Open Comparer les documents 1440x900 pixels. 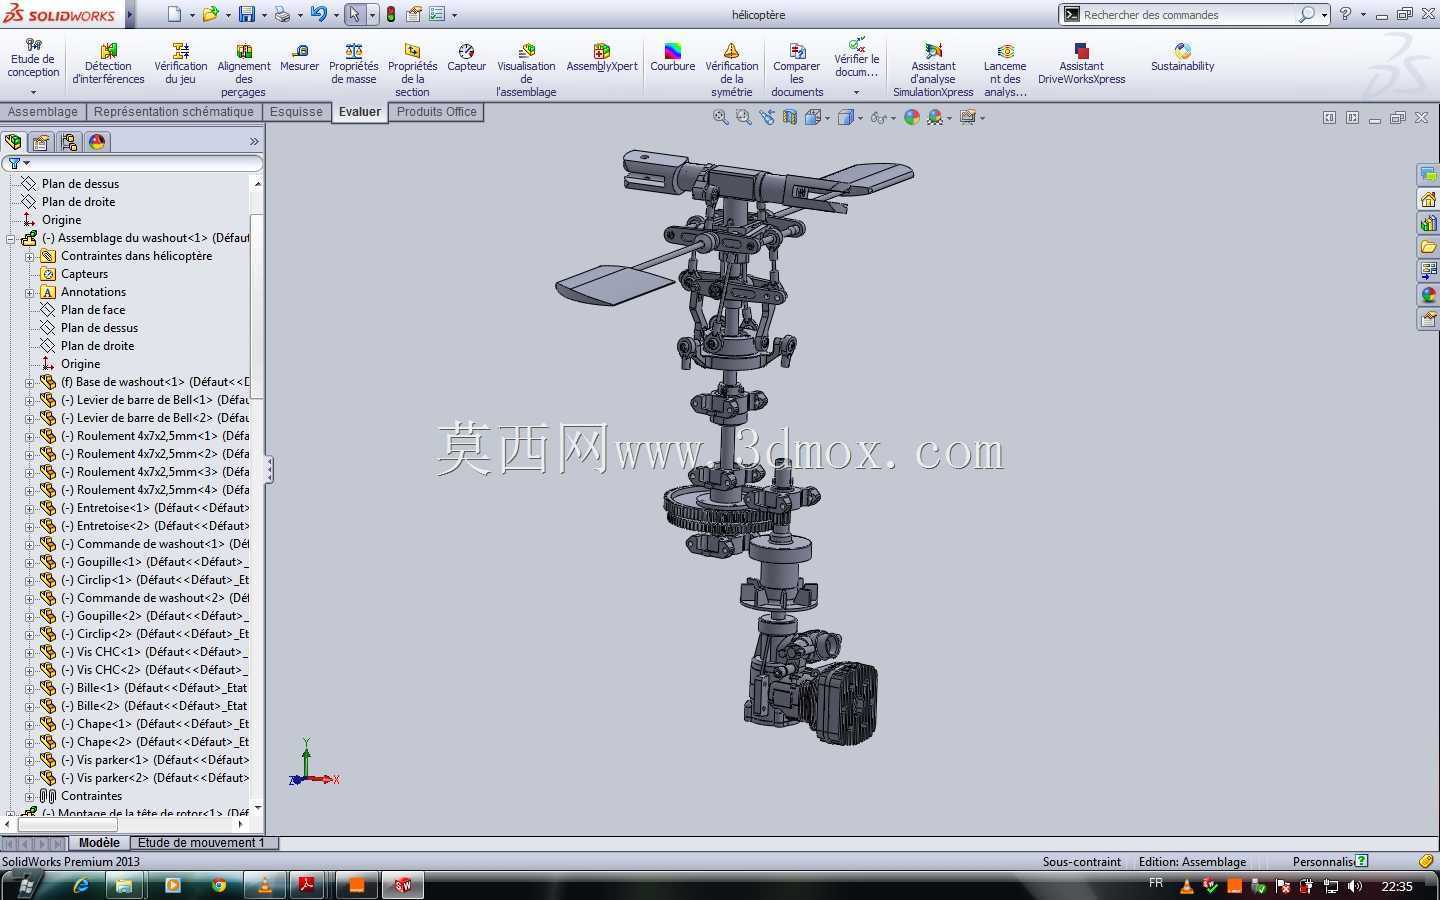(797, 70)
